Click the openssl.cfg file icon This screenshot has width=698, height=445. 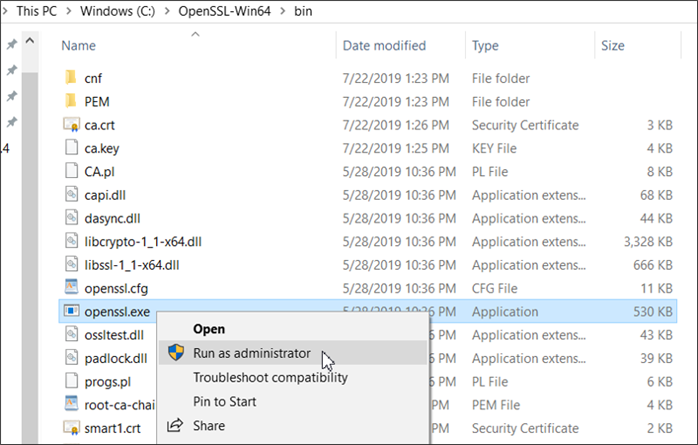click(x=71, y=288)
